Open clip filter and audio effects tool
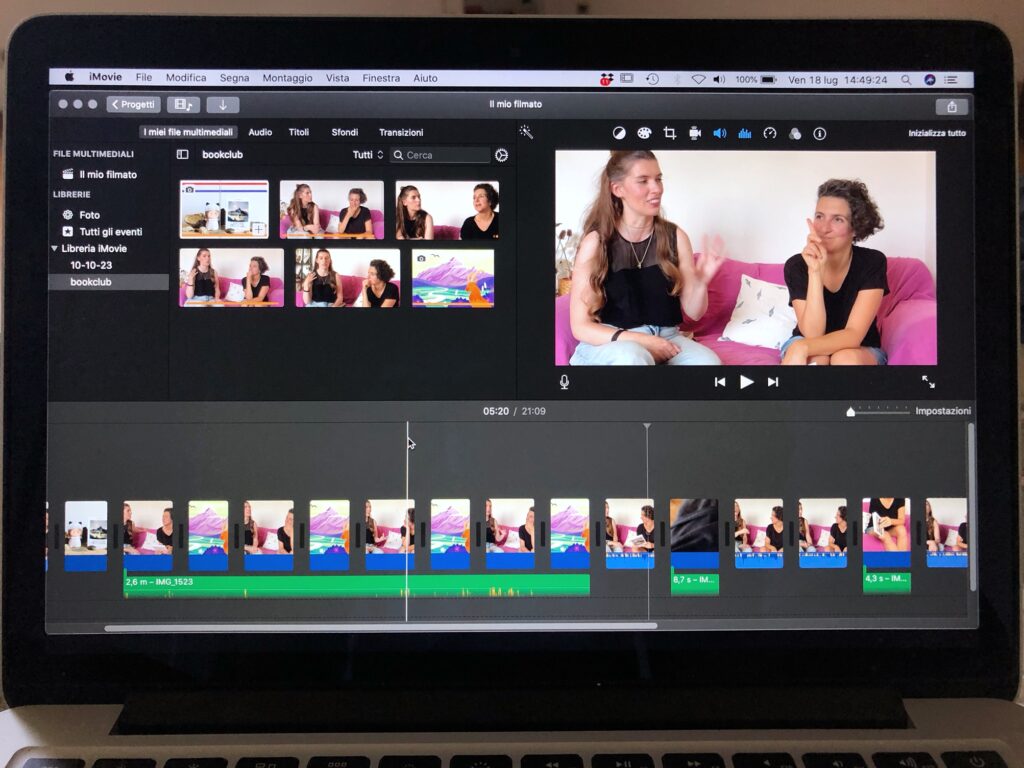The height and width of the screenshot is (768, 1024). [x=795, y=134]
